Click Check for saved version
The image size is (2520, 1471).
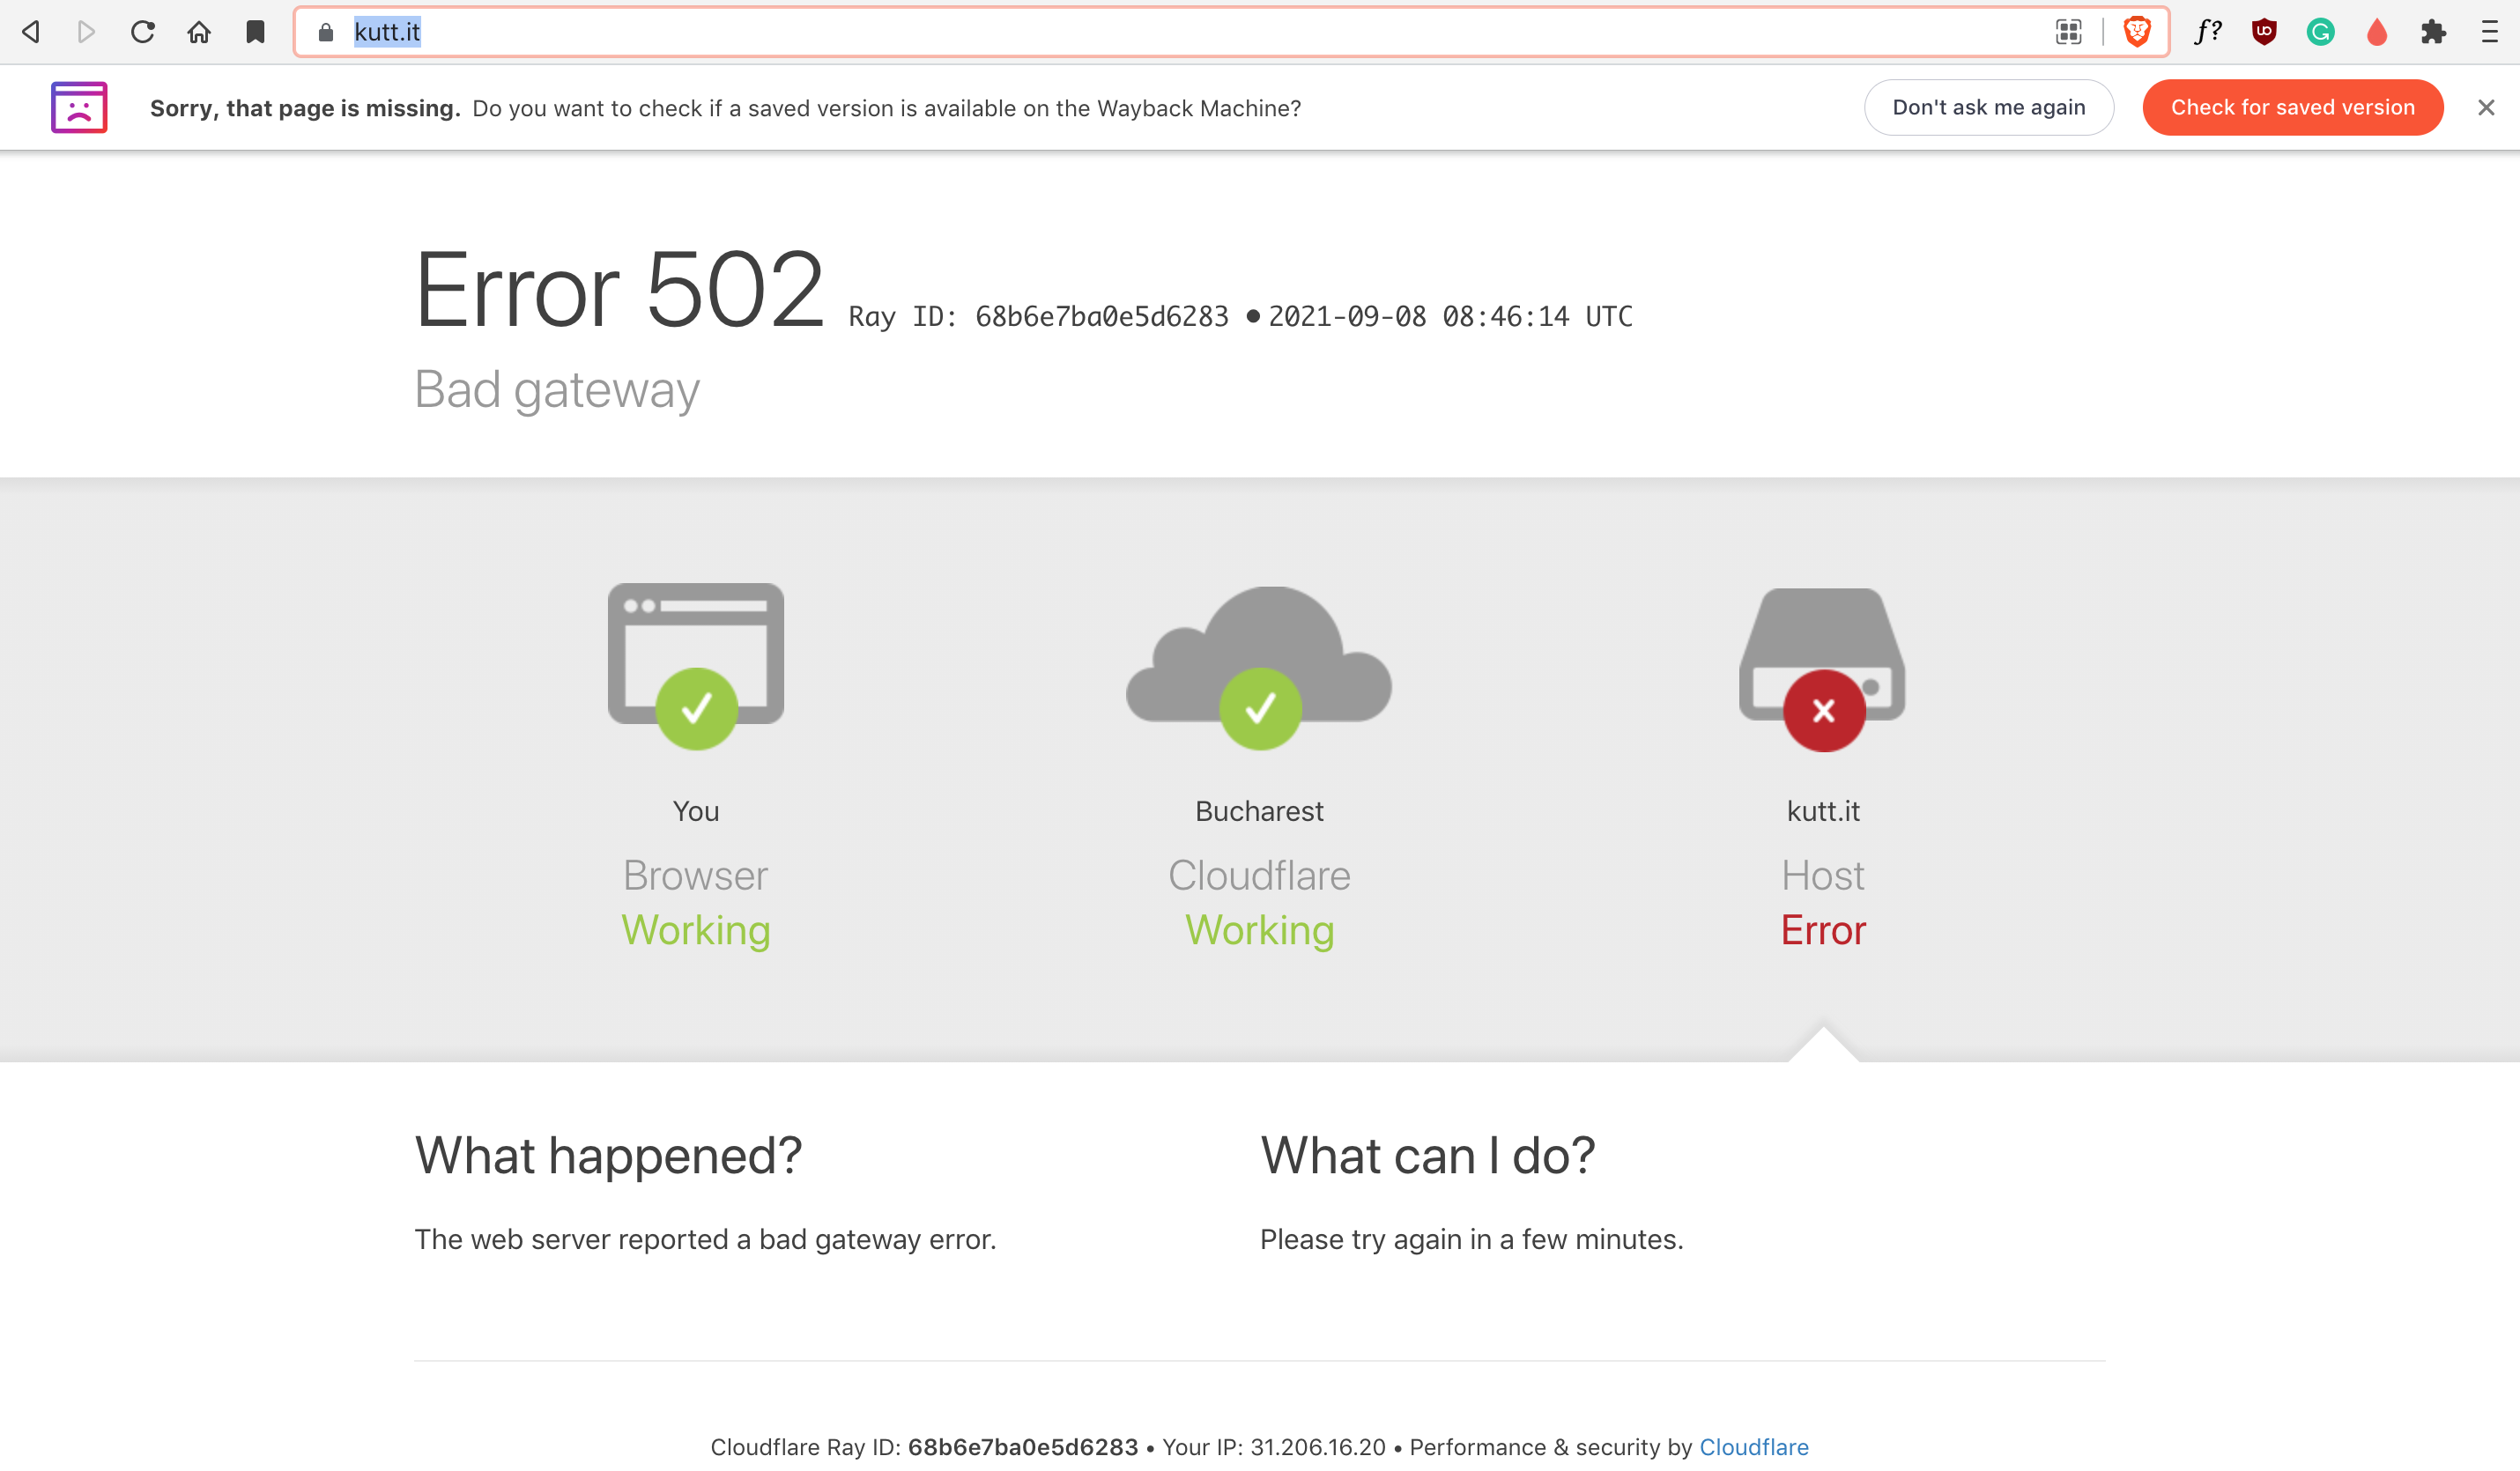(x=2292, y=107)
